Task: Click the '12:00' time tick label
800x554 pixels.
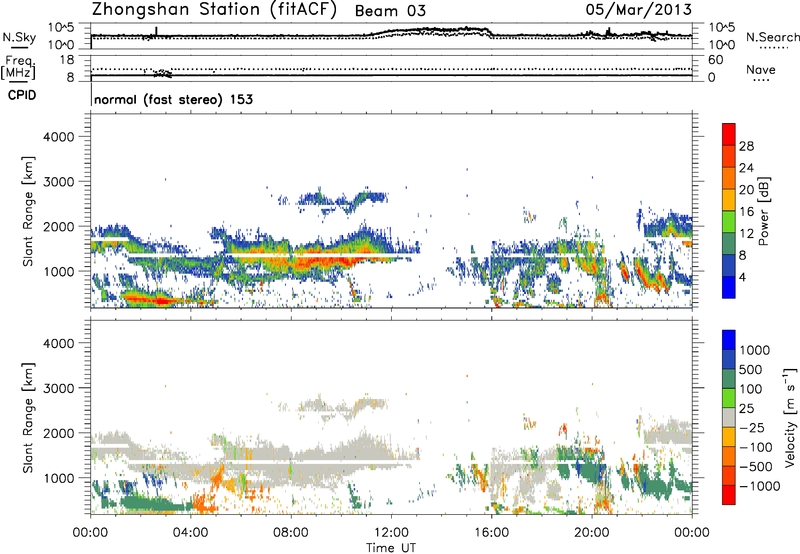Action: click(391, 533)
